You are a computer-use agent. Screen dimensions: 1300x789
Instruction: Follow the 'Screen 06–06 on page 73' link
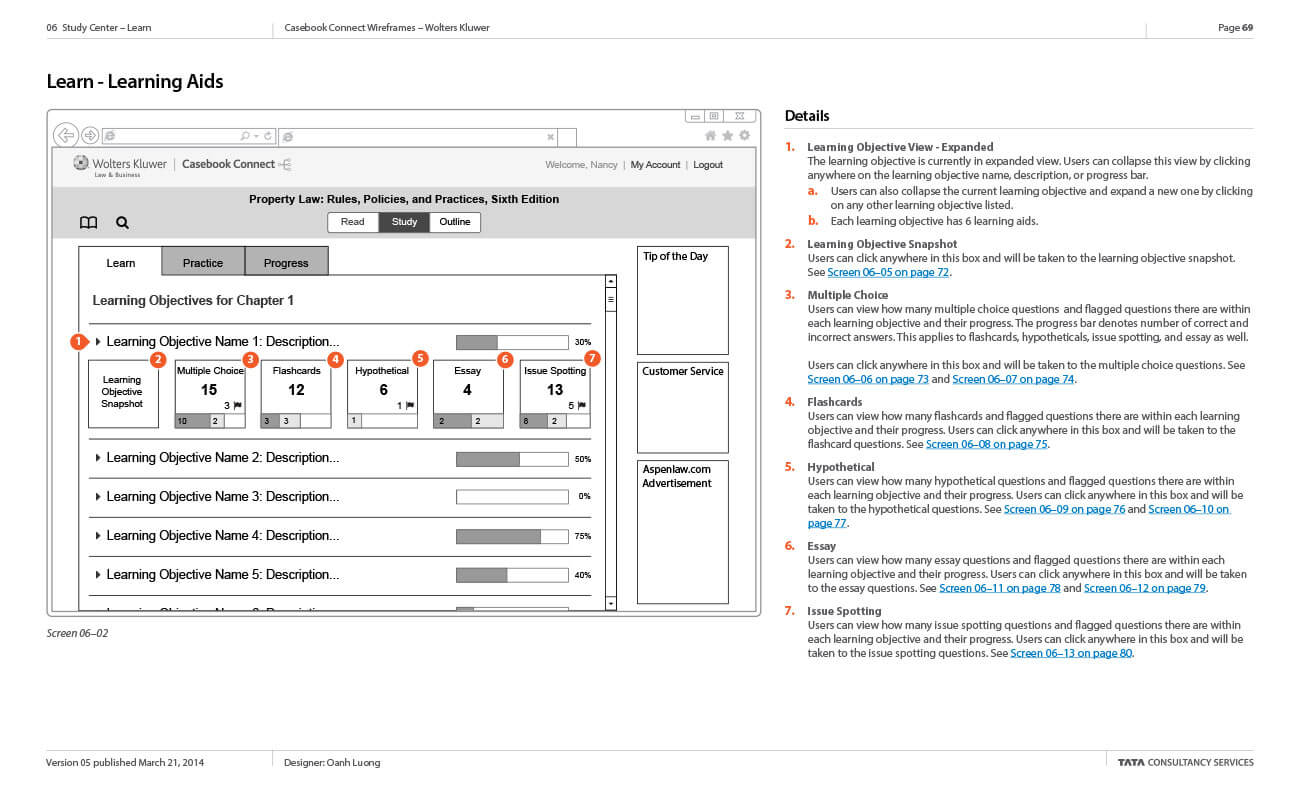868,380
